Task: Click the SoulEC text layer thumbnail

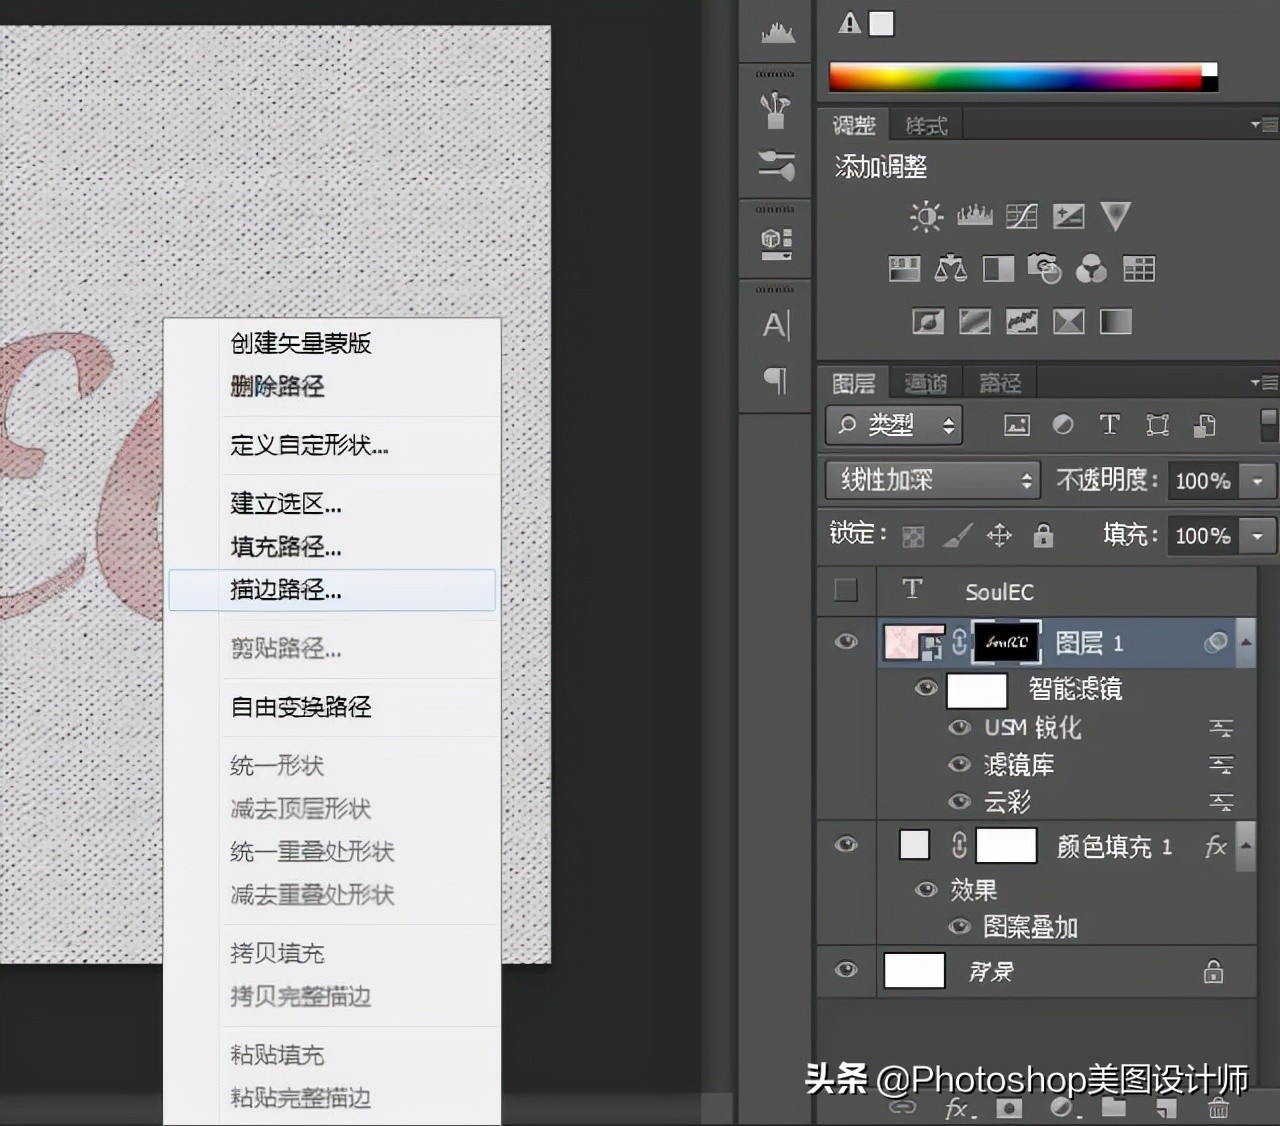Action: pos(911,590)
